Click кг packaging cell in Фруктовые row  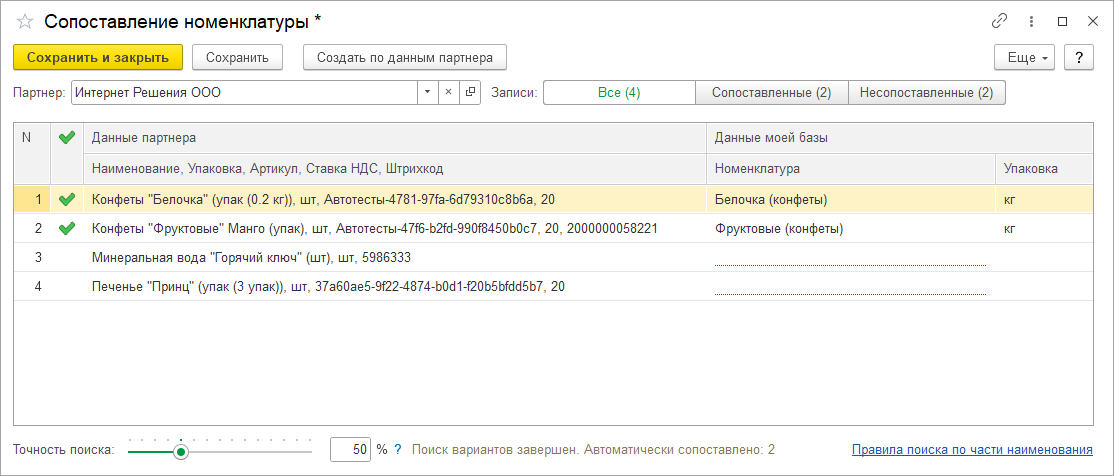pos(1044,229)
